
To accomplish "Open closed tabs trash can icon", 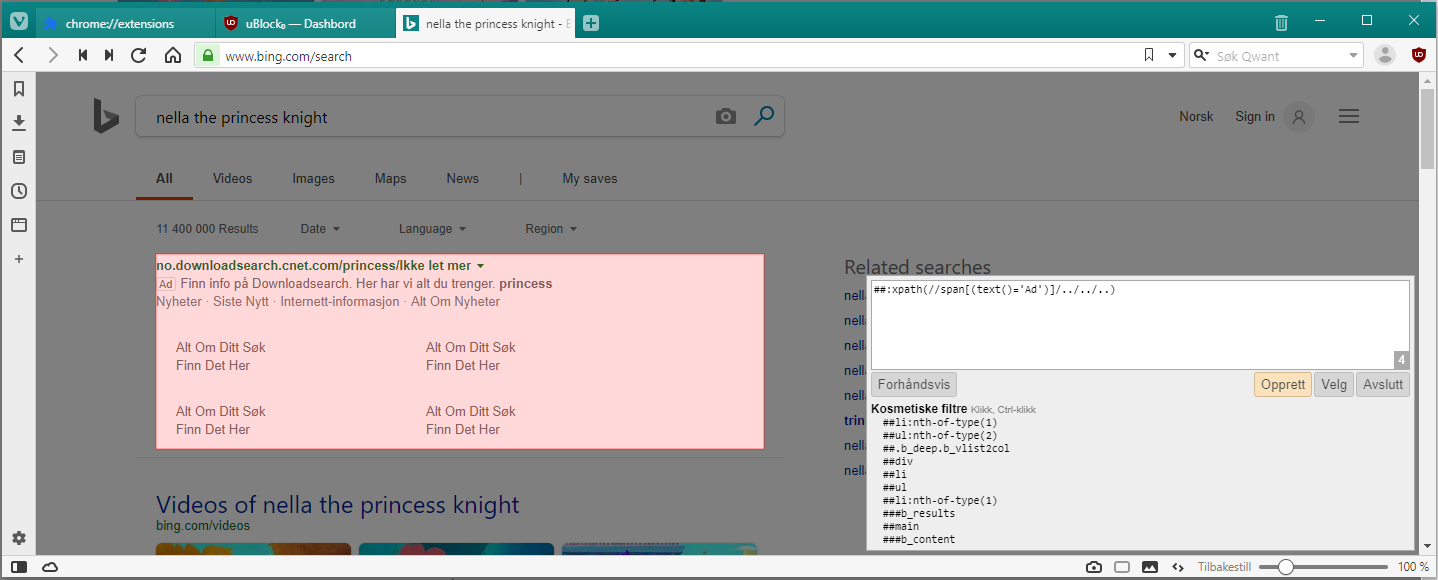I will click(x=1281, y=22).
